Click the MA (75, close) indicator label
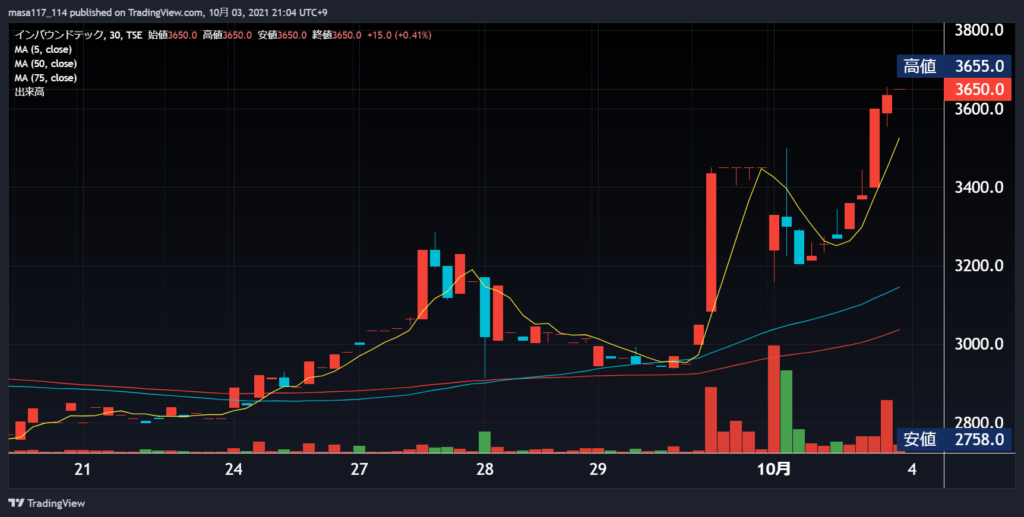1024x517 pixels. 46,78
